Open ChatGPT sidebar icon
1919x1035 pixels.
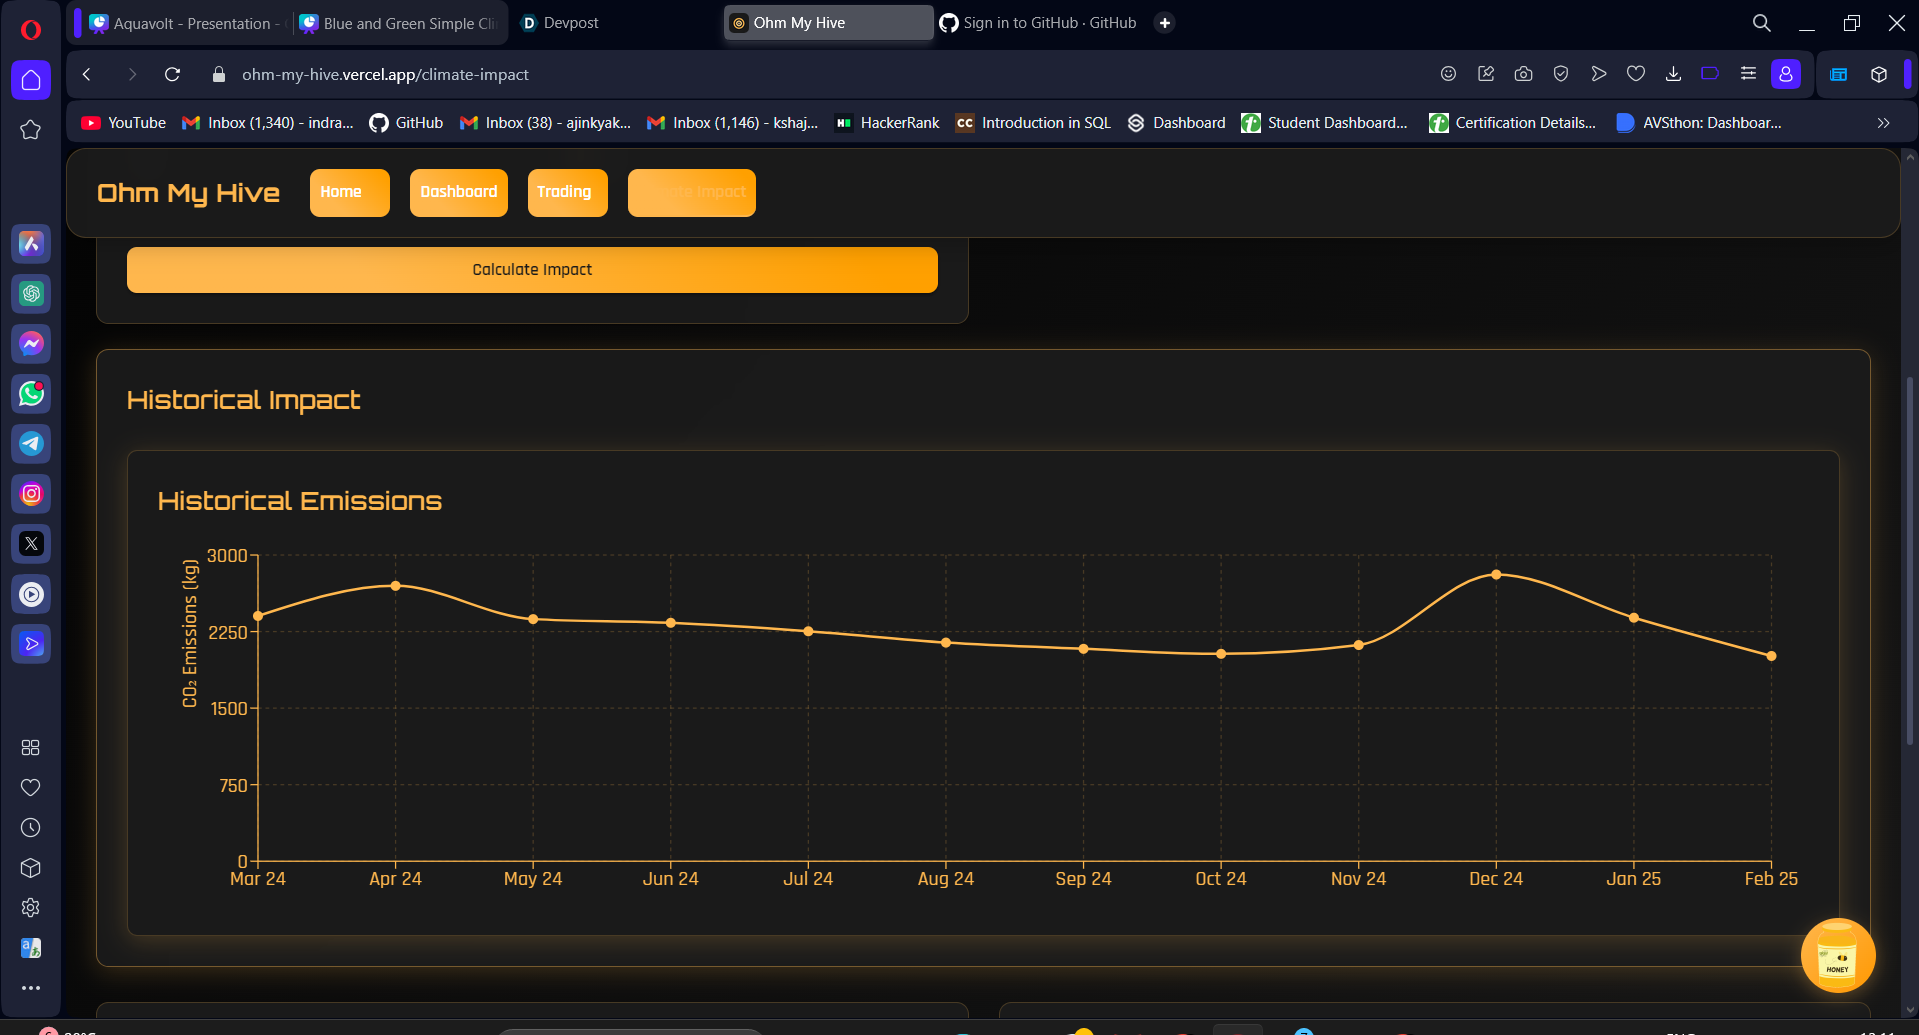pyautogui.click(x=31, y=294)
